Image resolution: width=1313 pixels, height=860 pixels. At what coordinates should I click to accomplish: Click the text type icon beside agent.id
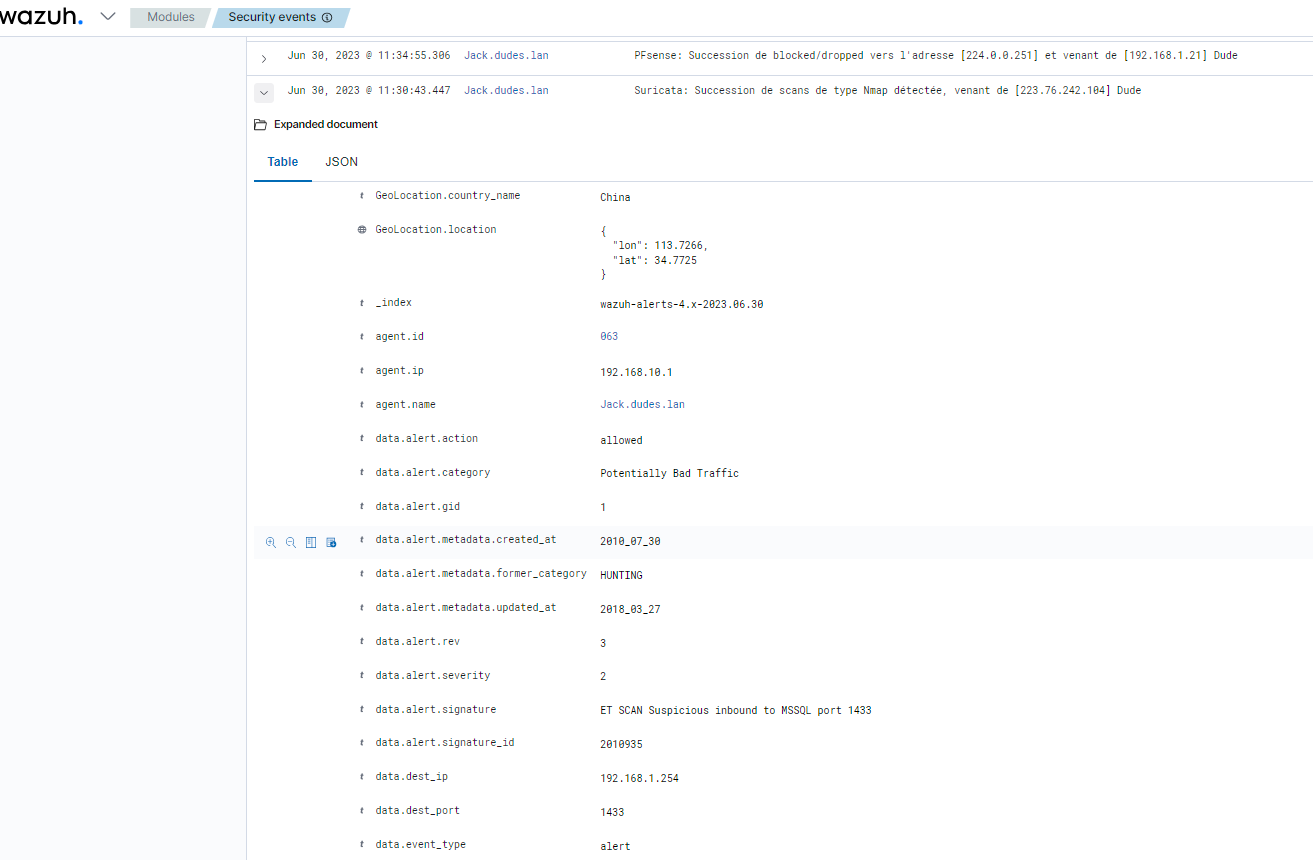click(362, 337)
